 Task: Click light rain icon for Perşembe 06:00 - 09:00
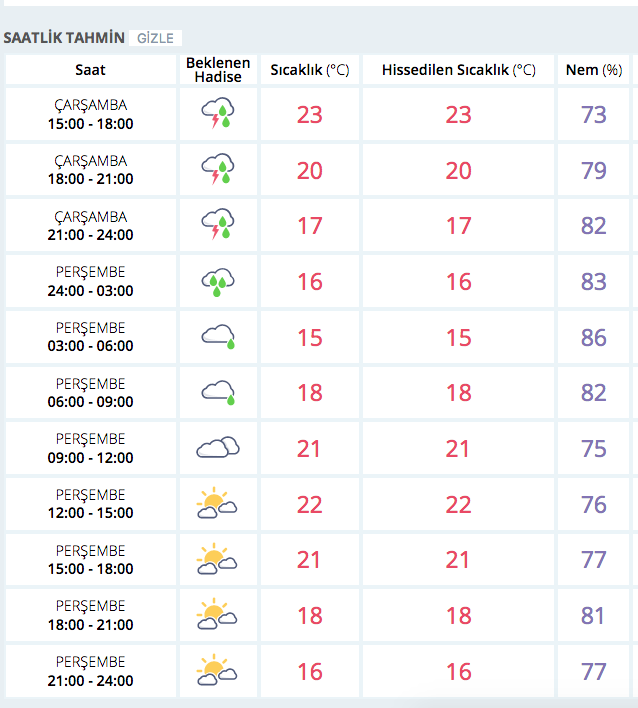[217, 393]
